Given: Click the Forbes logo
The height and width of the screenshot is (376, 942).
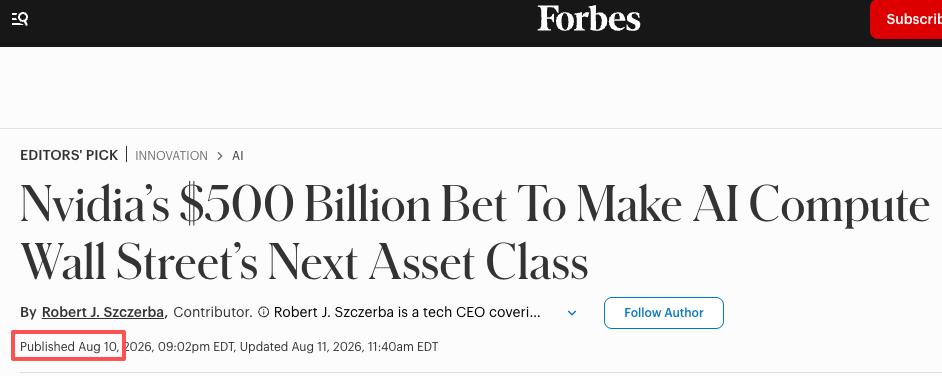Looking at the screenshot, I should [589, 19].
